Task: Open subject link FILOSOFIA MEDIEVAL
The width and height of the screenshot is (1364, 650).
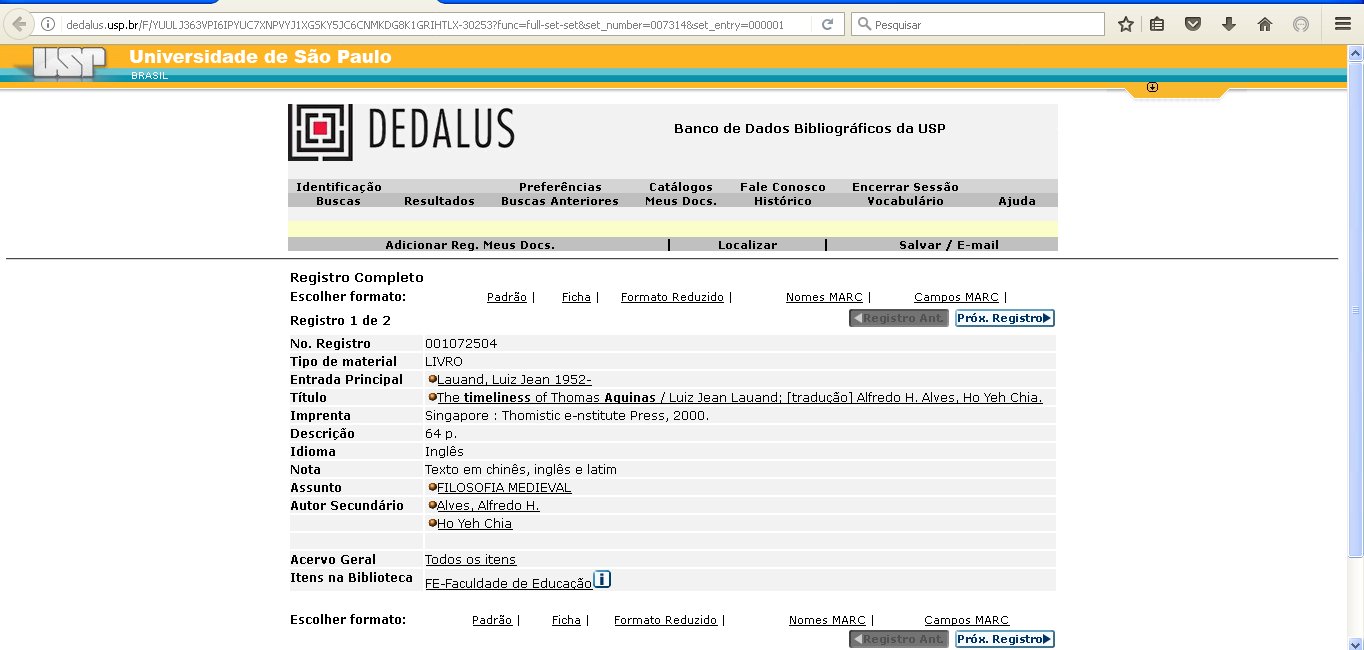Action: (504, 488)
